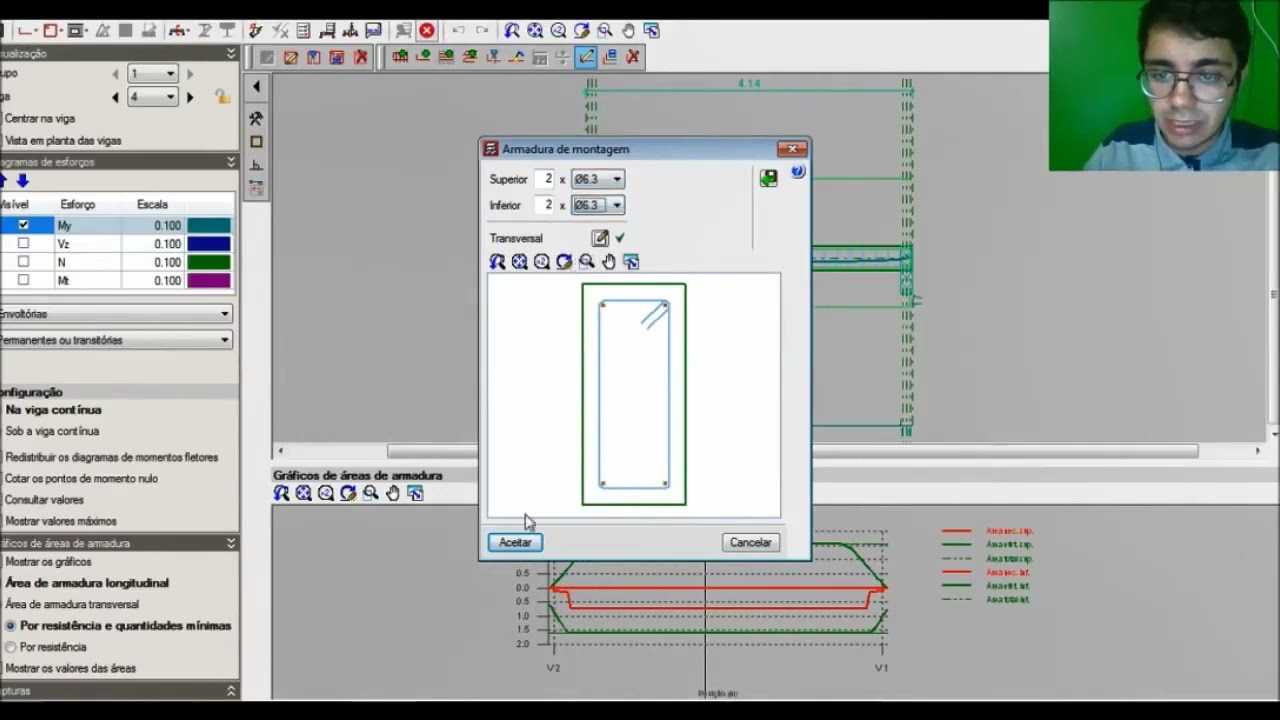Check the Mt visibility checkbox

[x=23, y=280]
